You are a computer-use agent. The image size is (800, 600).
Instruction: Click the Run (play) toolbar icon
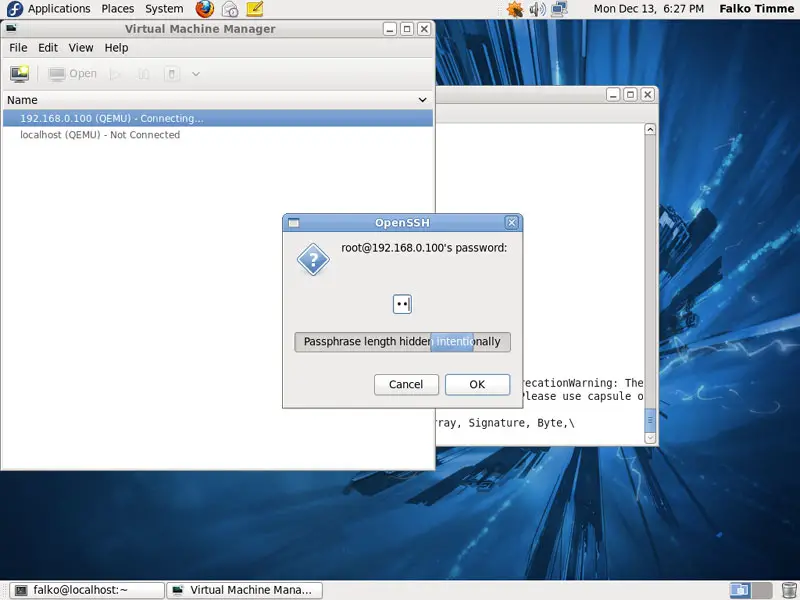point(115,74)
